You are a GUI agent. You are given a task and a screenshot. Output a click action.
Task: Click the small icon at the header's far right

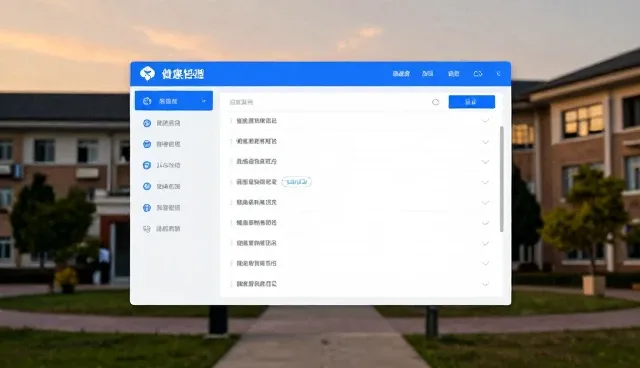click(498, 74)
